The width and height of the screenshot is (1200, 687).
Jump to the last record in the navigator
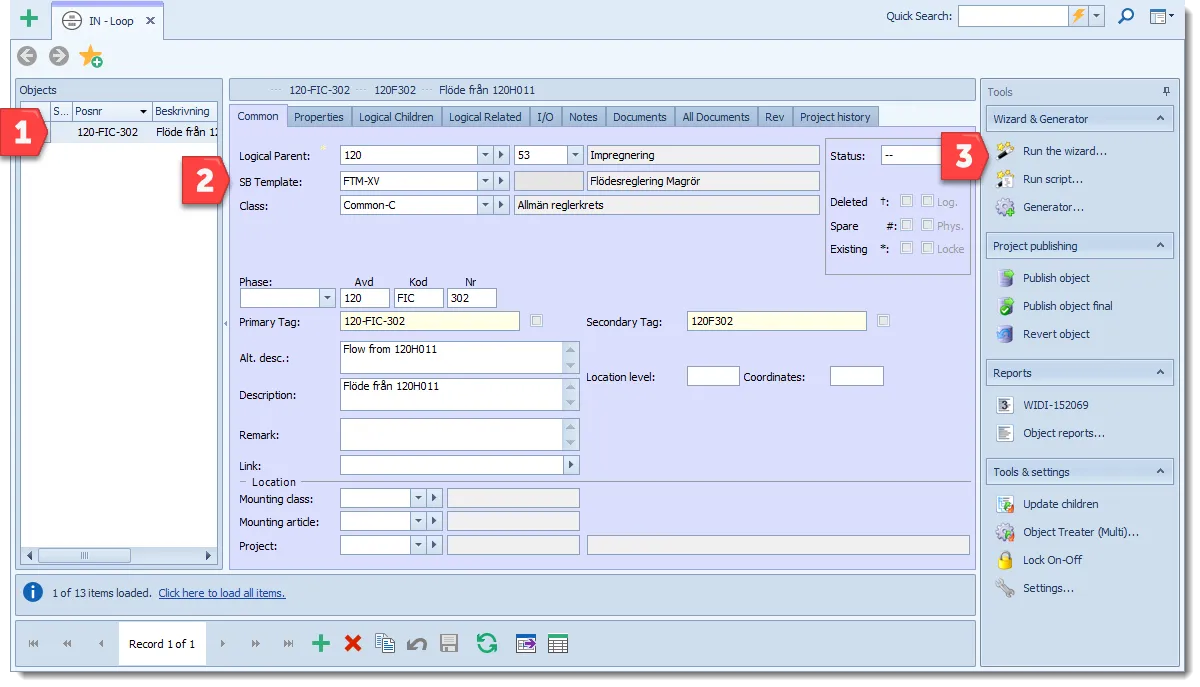pyautogui.click(x=288, y=644)
